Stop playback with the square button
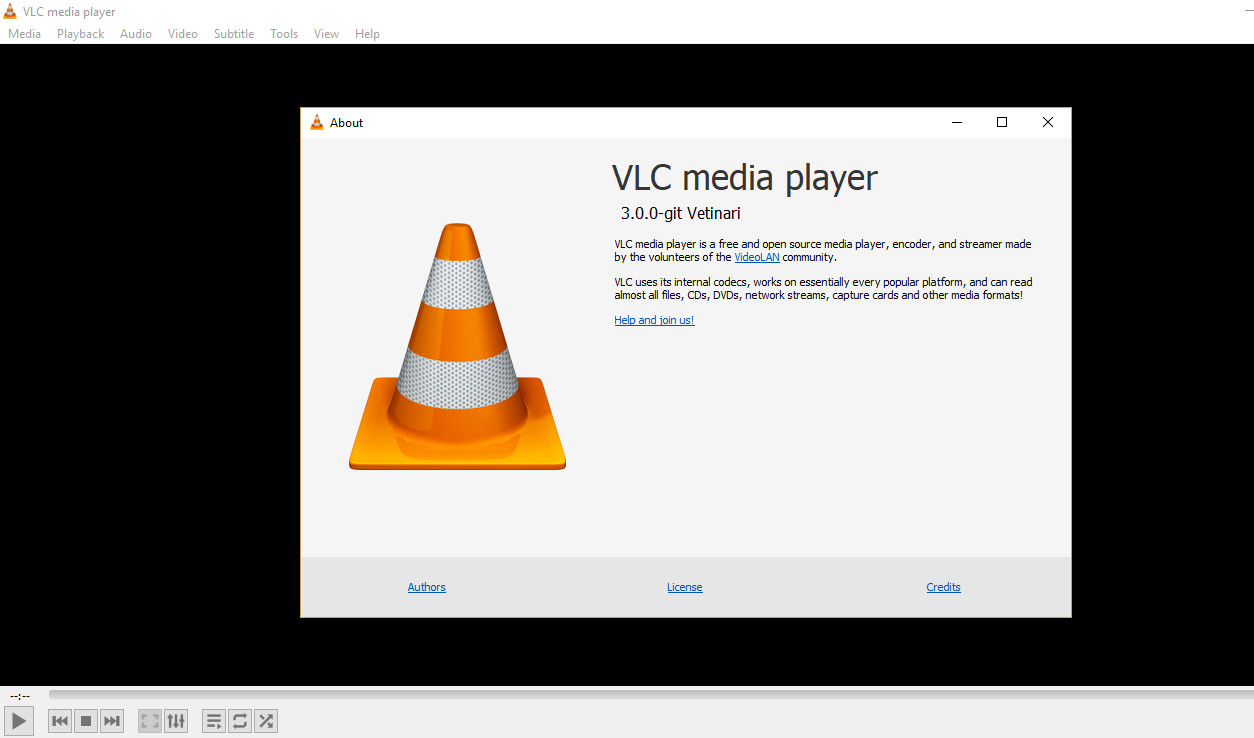Screen dimensions: 1254x738 pyautogui.click(x=86, y=720)
